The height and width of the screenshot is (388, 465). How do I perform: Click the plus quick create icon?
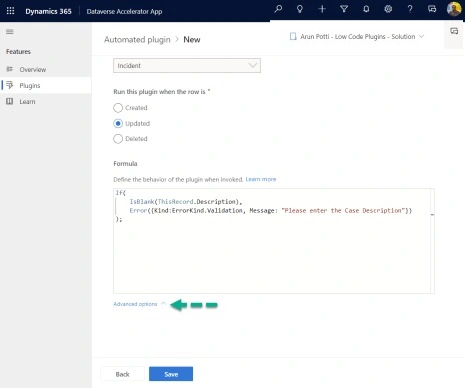pos(322,9)
